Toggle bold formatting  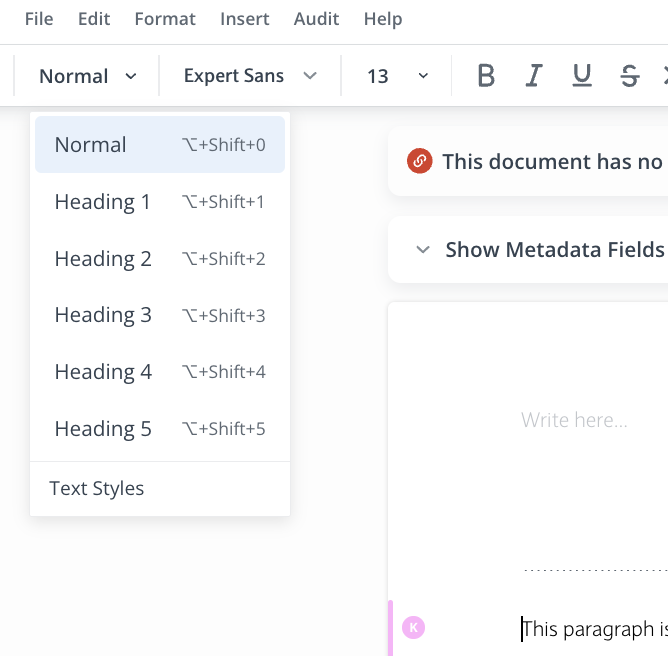pyautogui.click(x=486, y=75)
